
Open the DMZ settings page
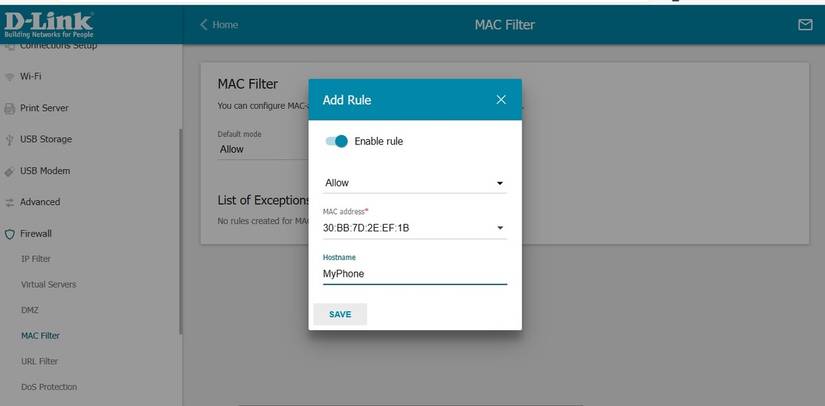[30, 310]
